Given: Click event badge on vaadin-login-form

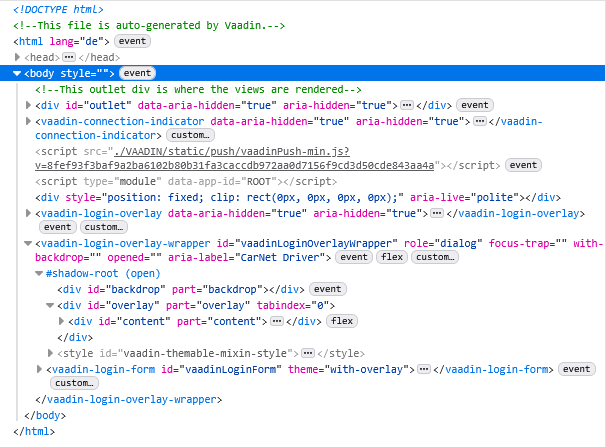Looking at the screenshot, I should tap(576, 369).
